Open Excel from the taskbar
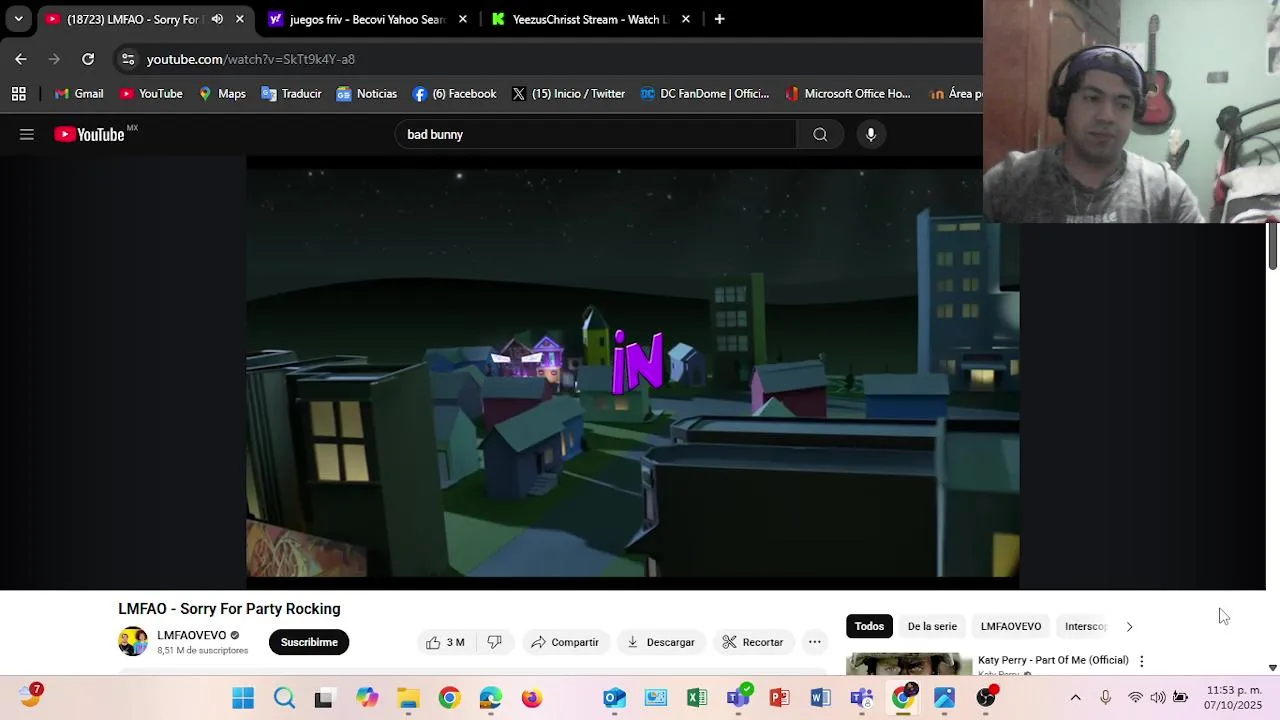This screenshot has height=720, width=1280. [x=697, y=698]
